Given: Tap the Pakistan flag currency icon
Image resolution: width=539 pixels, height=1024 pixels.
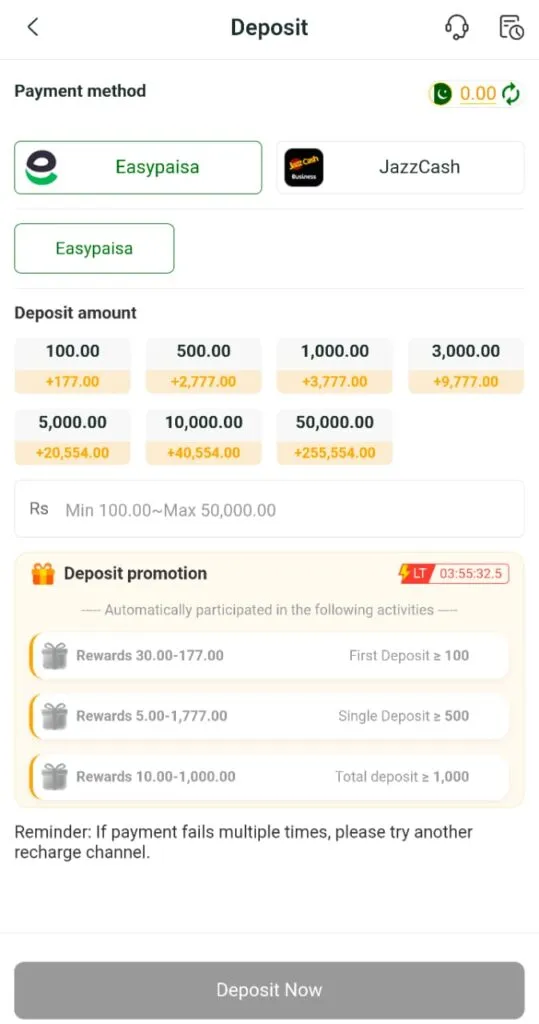Looking at the screenshot, I should pos(442,94).
